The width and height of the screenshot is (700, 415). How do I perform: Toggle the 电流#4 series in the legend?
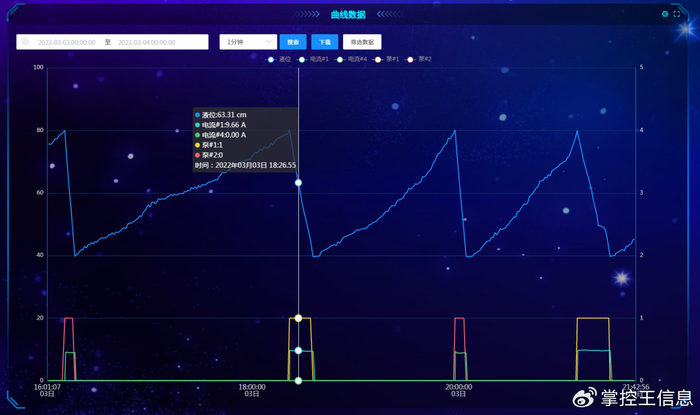pos(351,59)
